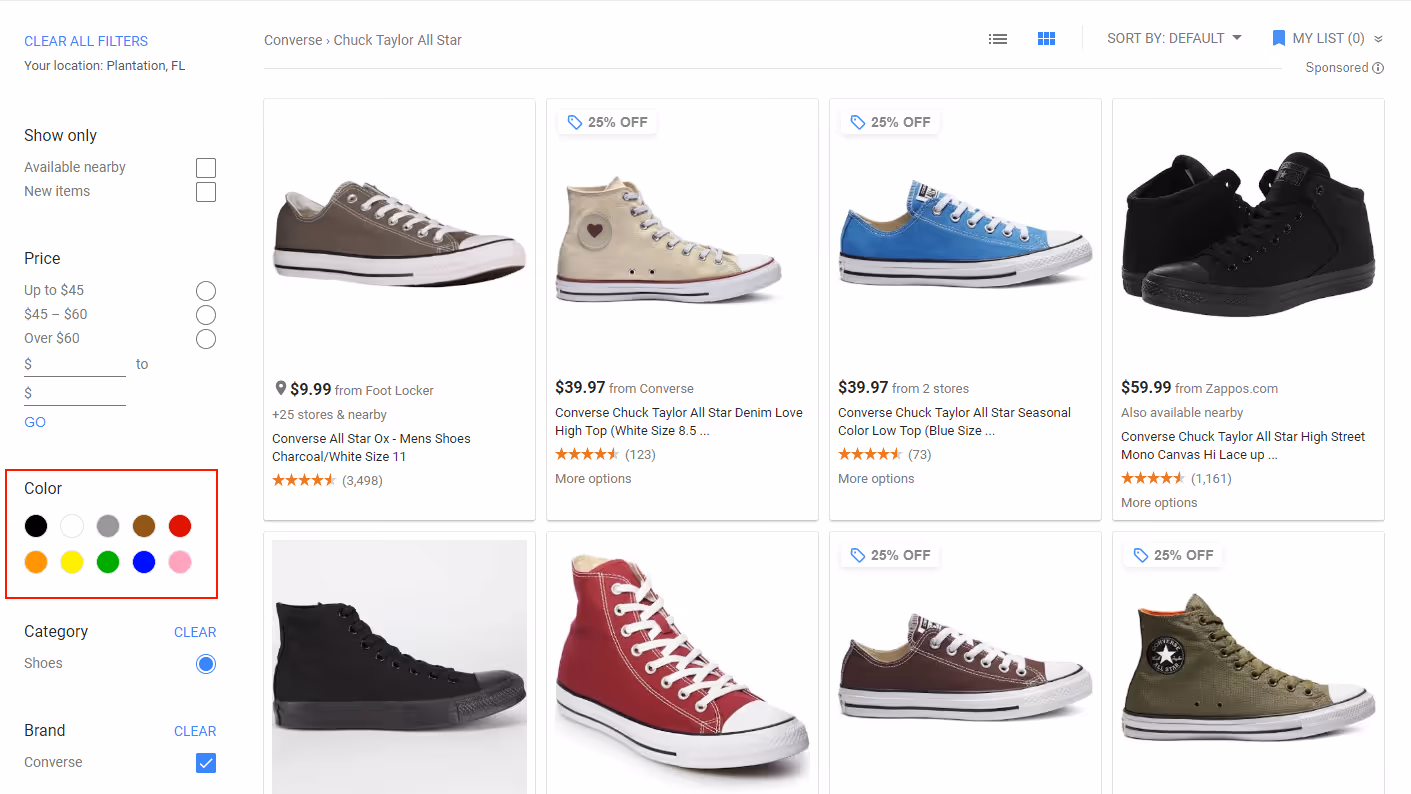Screen dimensions: 1411x794
Task: Click More options under the Denim Love shoe
Action: (593, 478)
